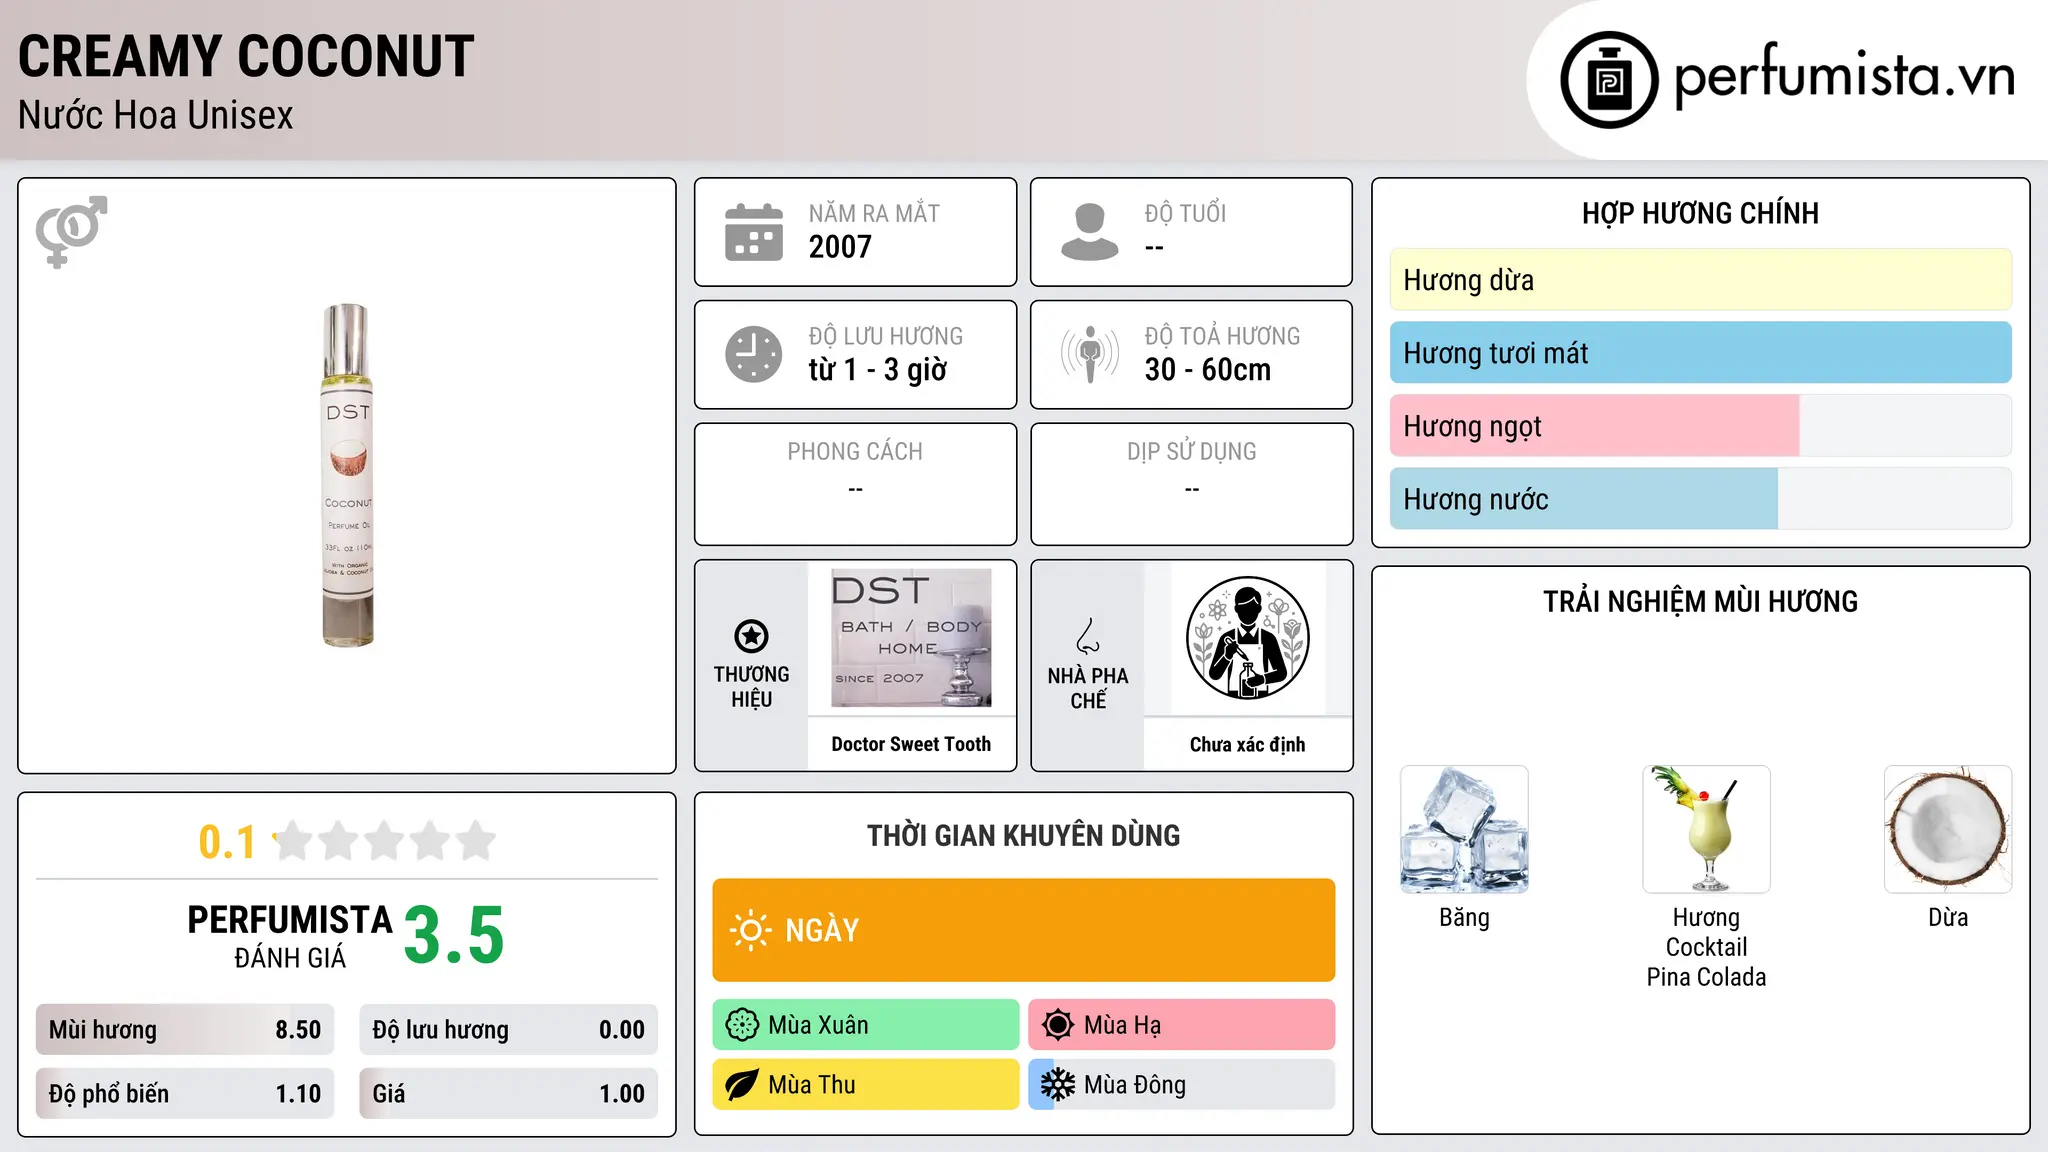Select the Mùa Thu season bar
Image resolution: width=2048 pixels, height=1152 pixels.
(865, 1085)
